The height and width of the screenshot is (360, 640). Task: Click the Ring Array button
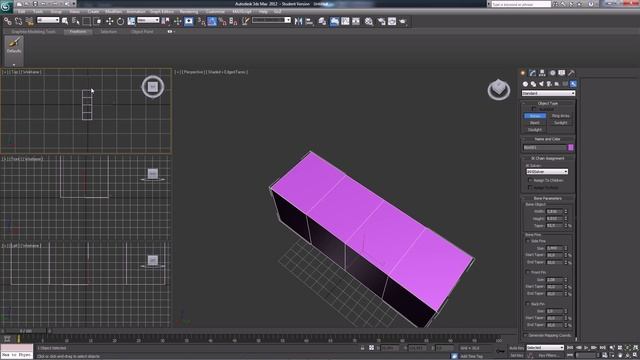560,116
